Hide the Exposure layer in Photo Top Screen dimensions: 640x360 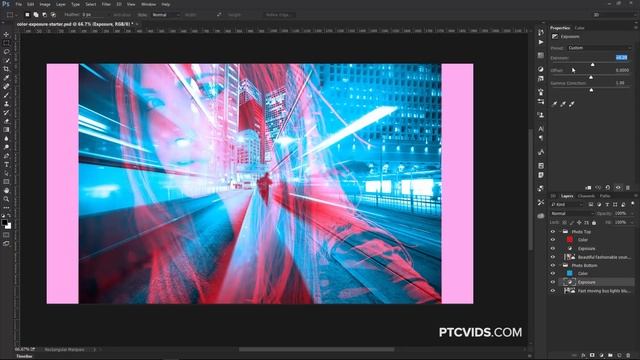click(553, 249)
